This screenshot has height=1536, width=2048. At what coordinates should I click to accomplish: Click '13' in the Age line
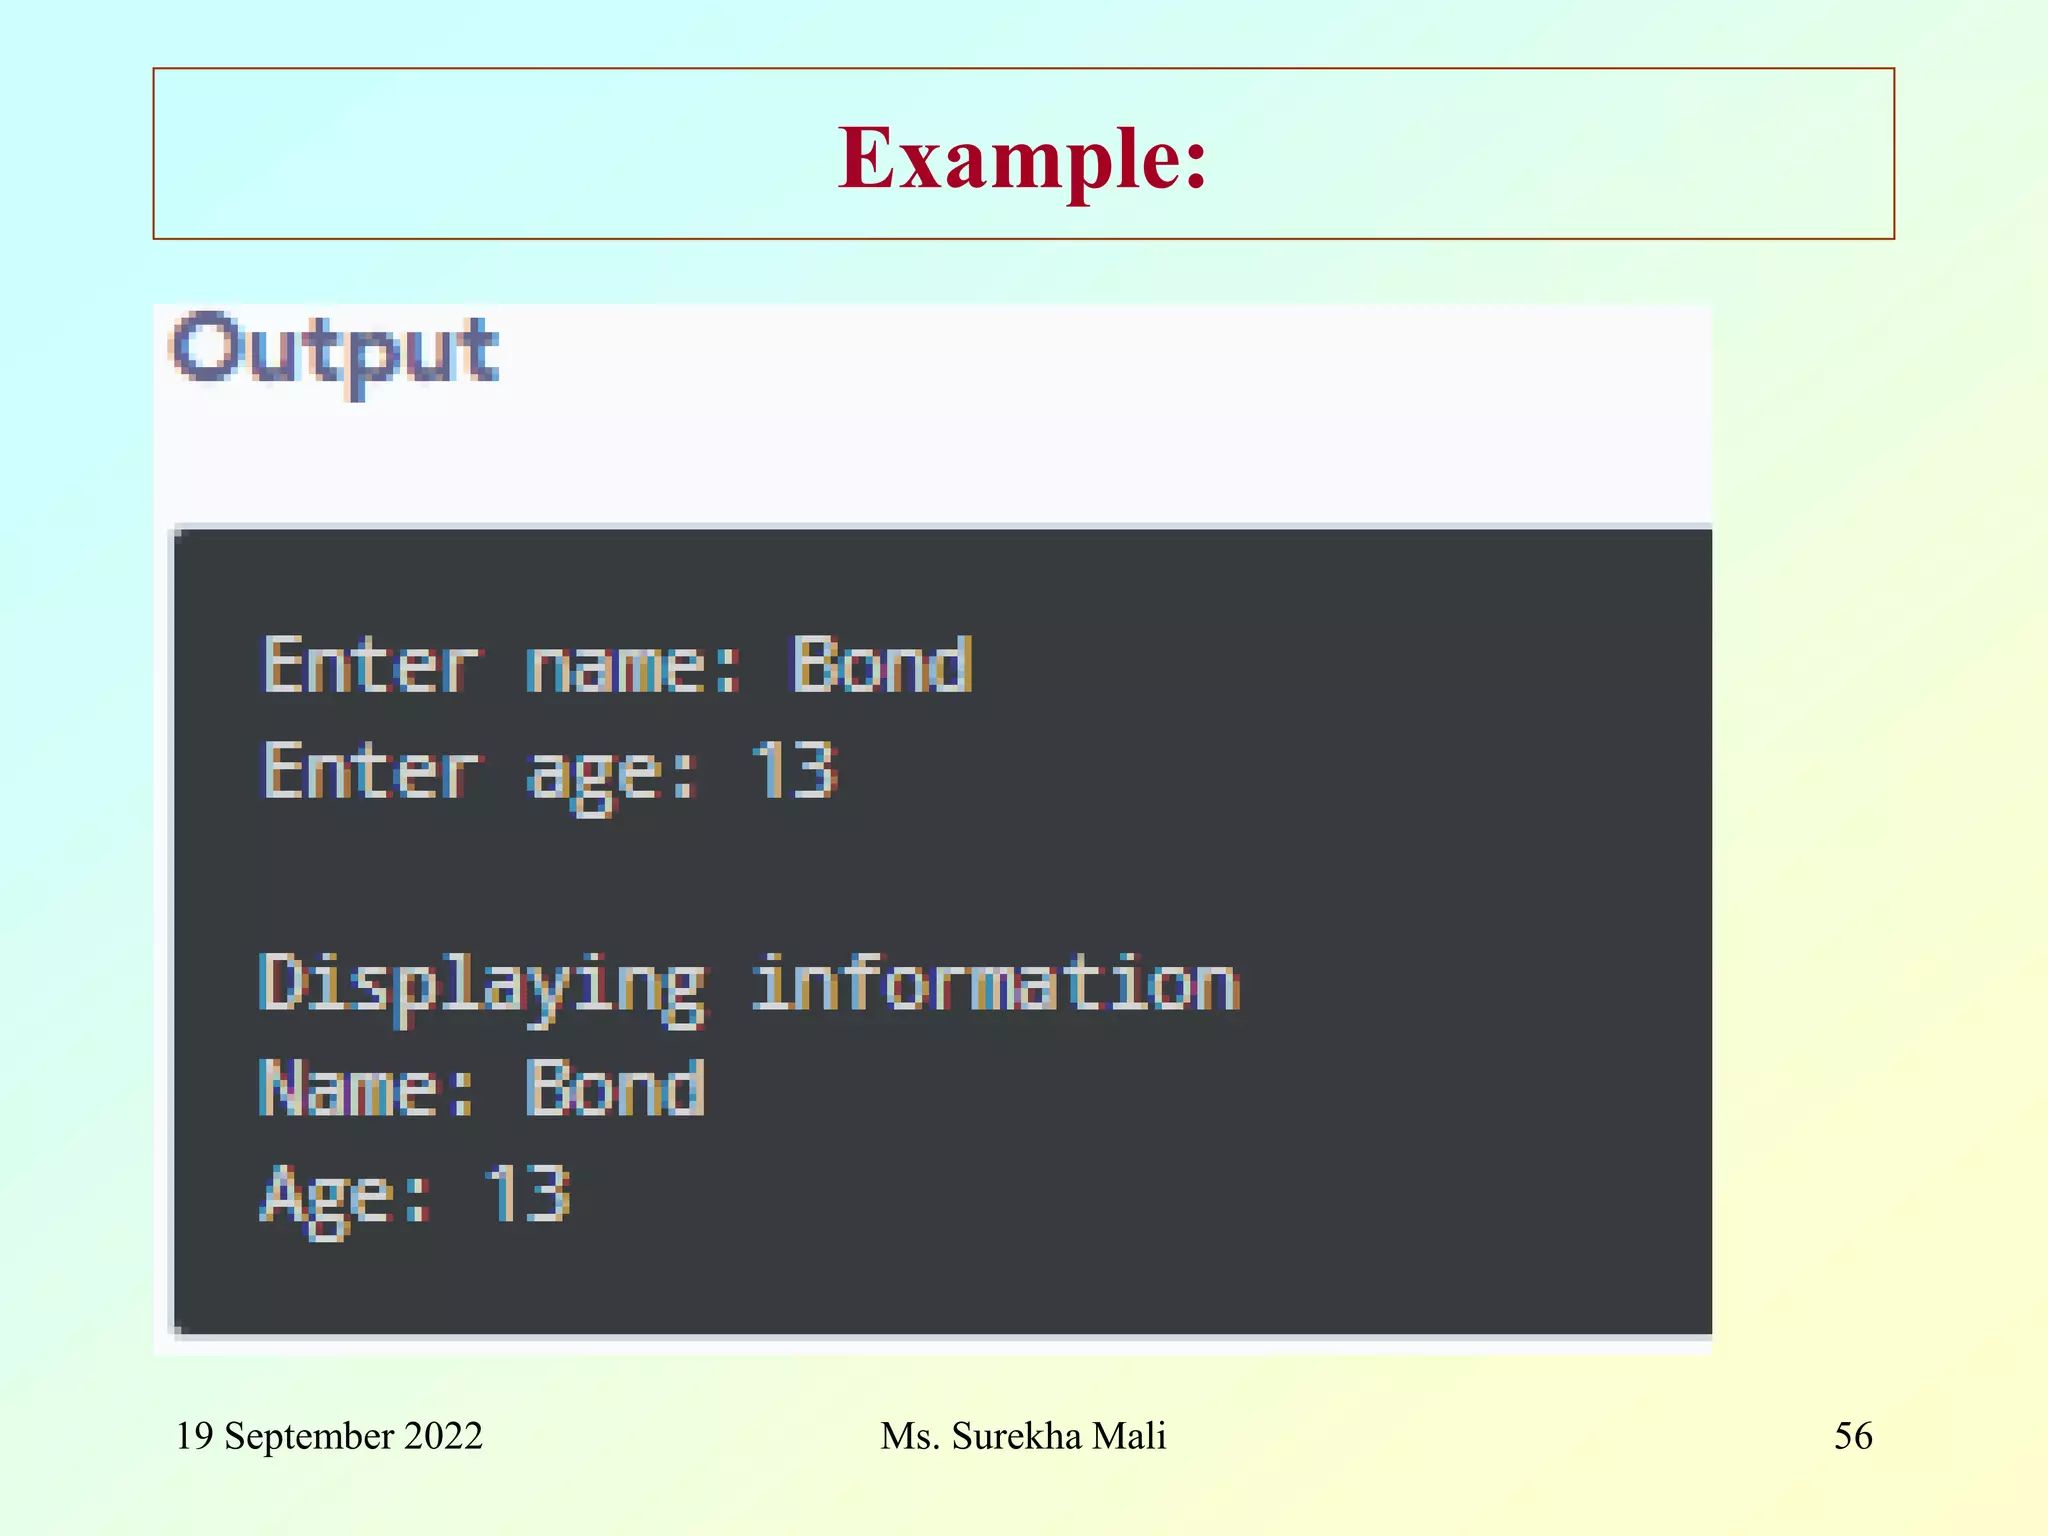pyautogui.click(x=527, y=1194)
